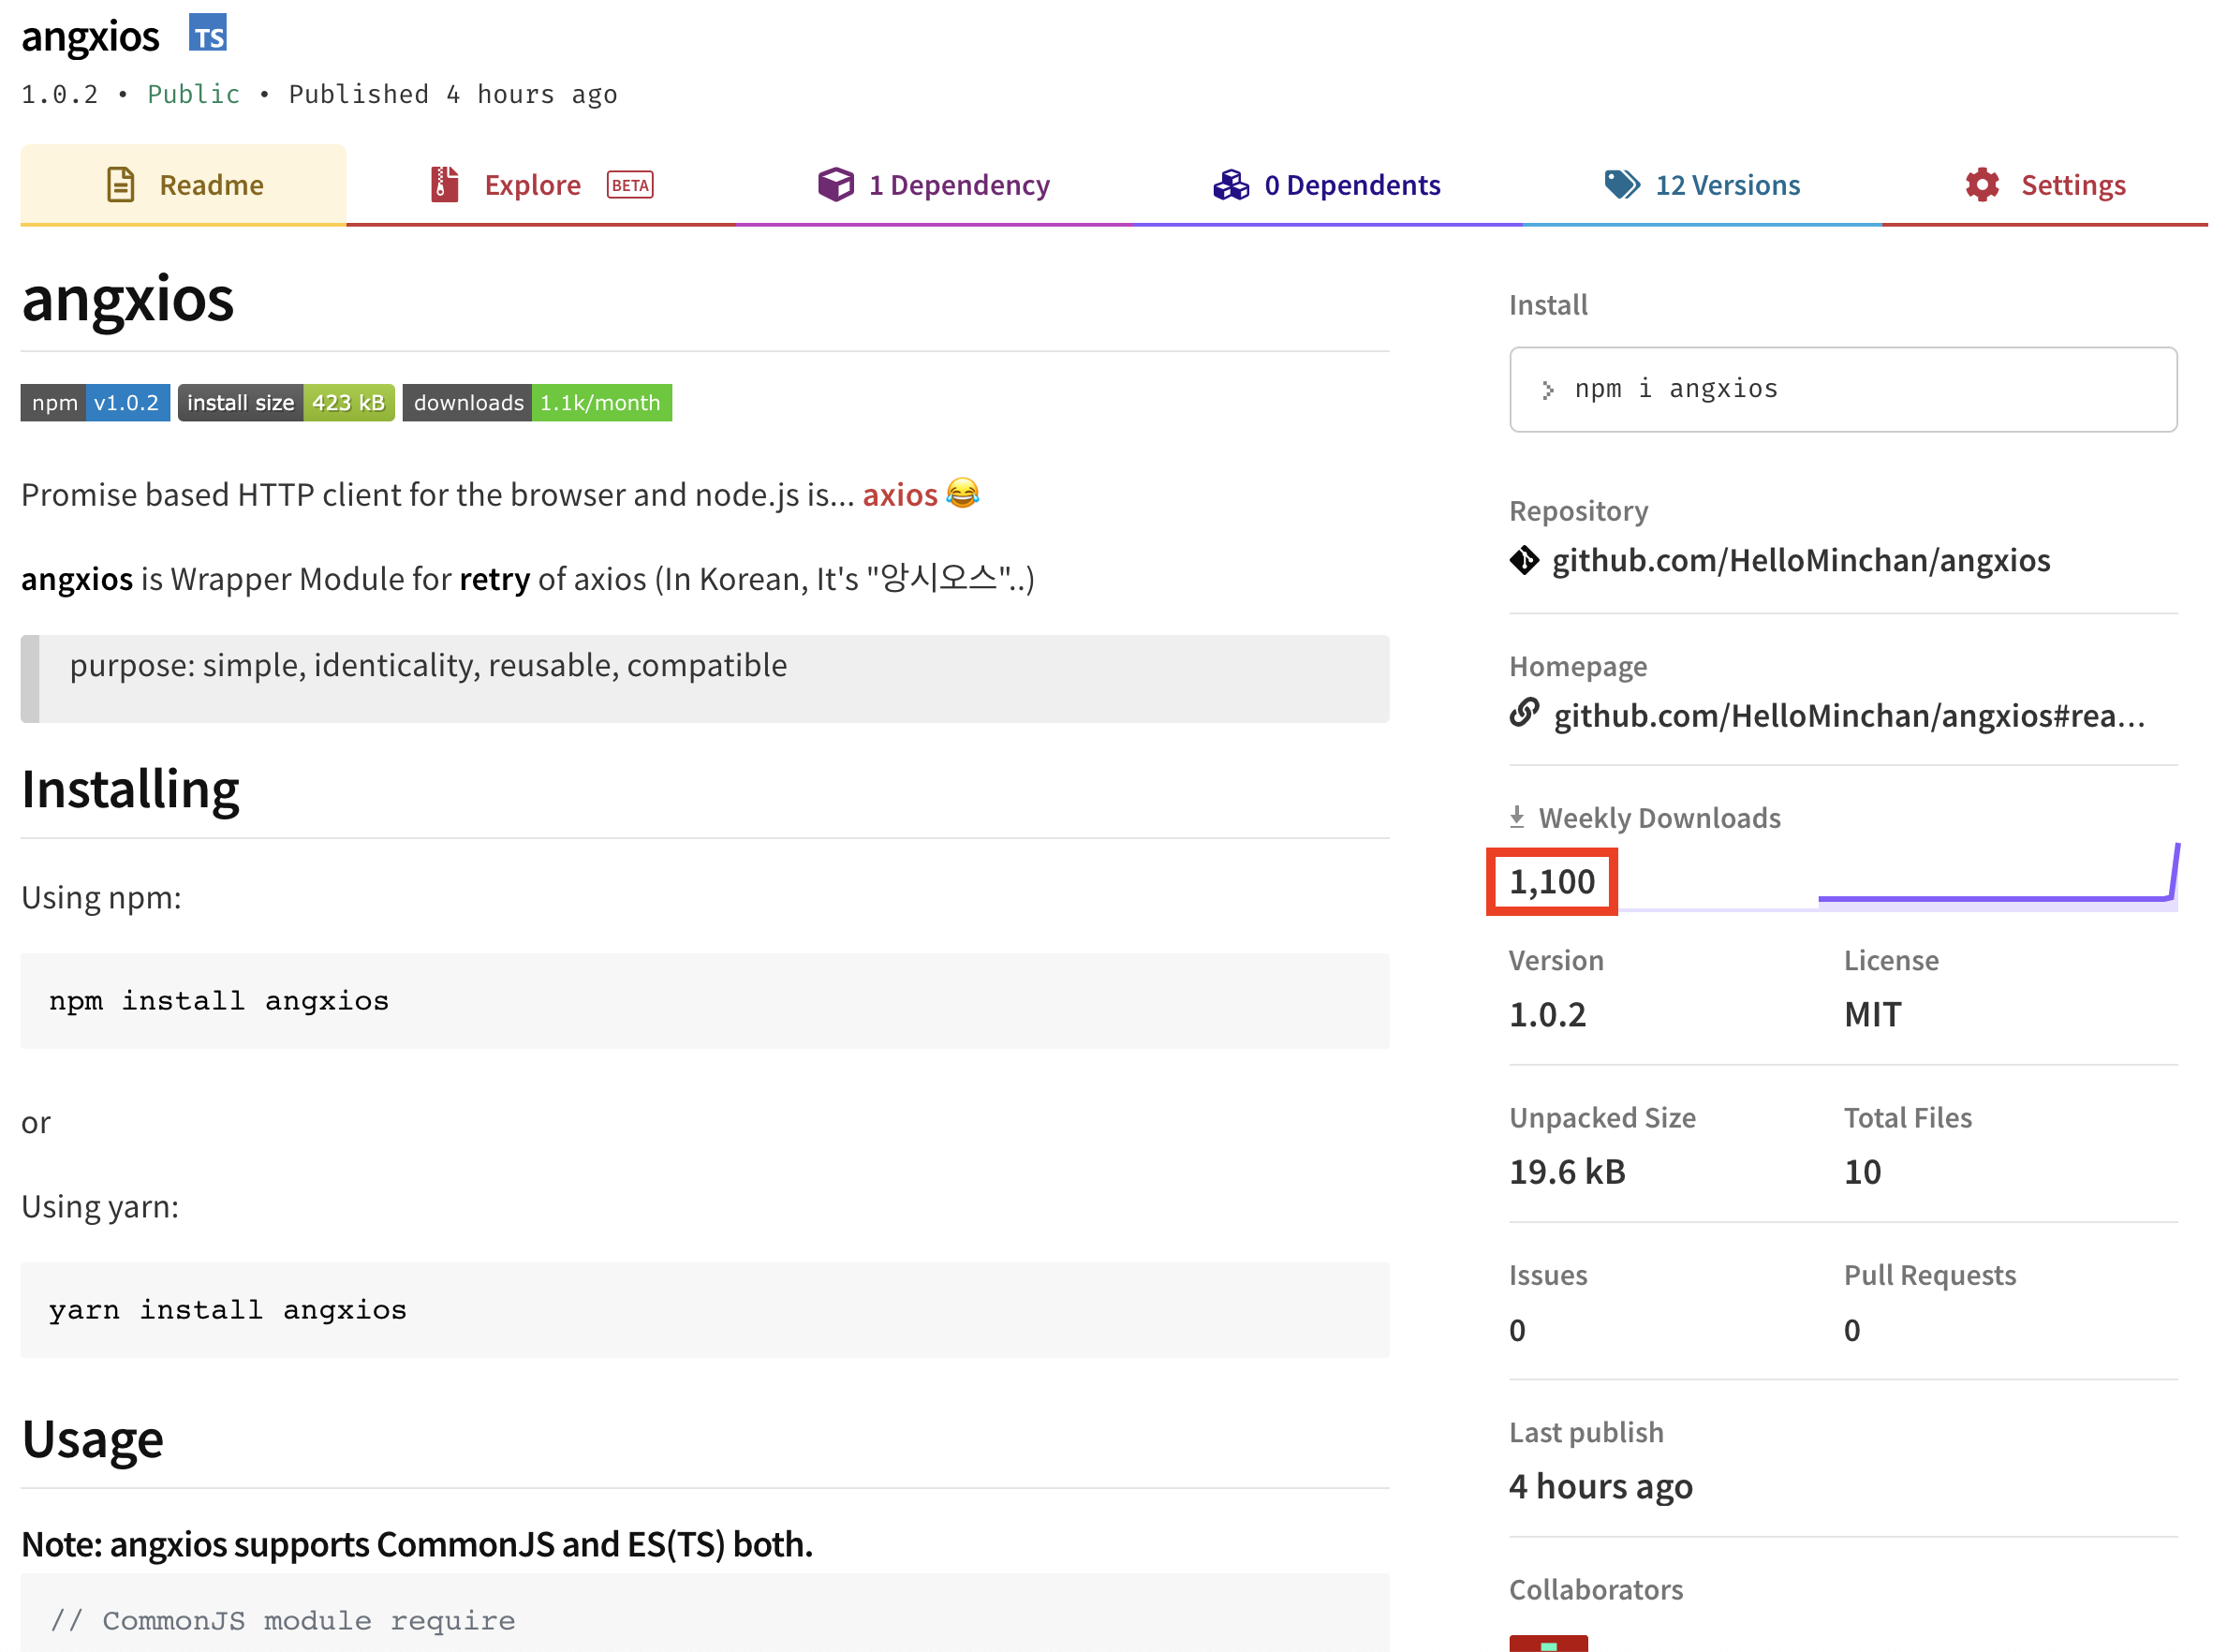Screen dimensions: 2227x1652
Task: Click the Versions tags icon
Action: point(1621,185)
